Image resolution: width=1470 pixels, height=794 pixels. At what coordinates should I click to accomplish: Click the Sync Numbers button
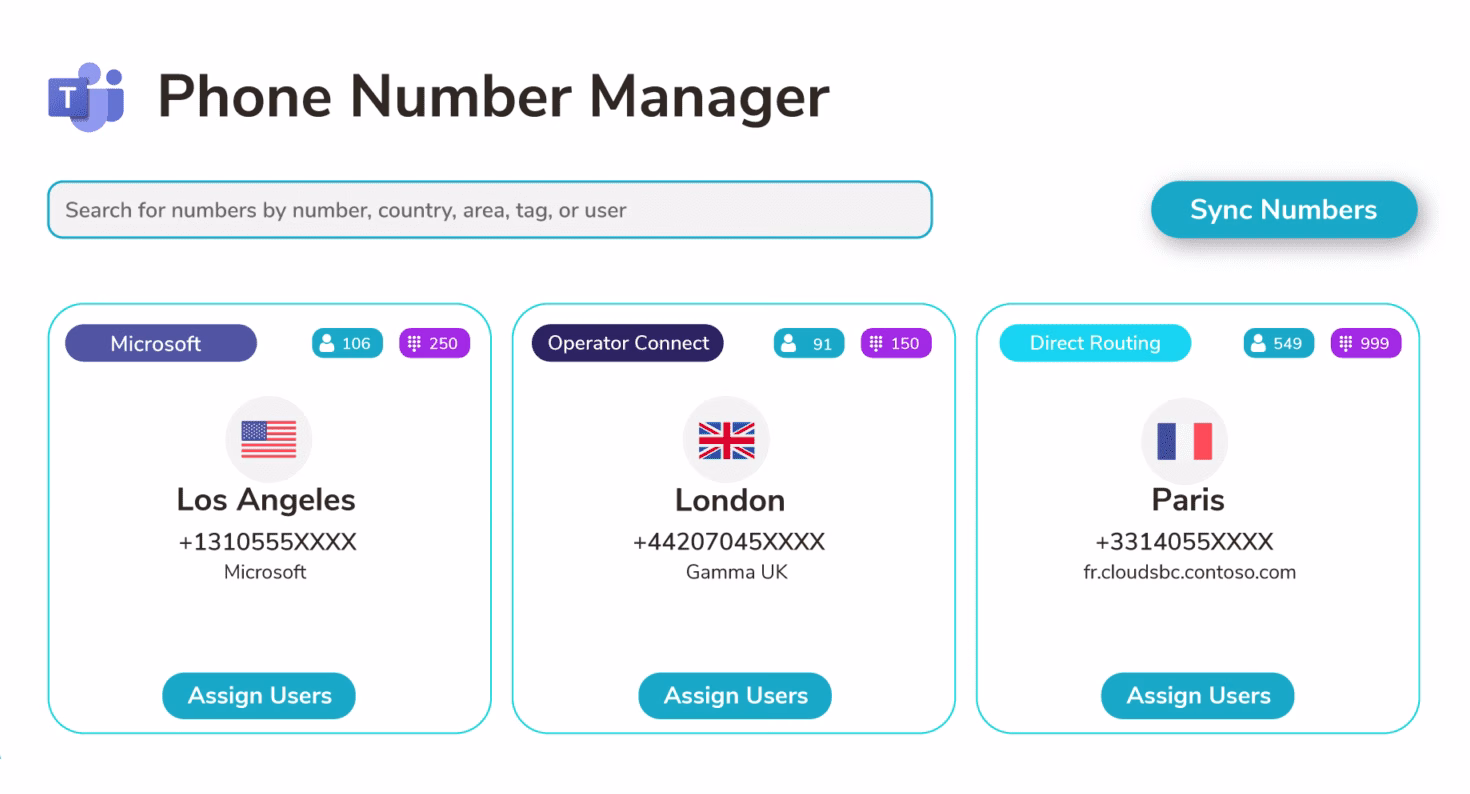coord(1283,210)
